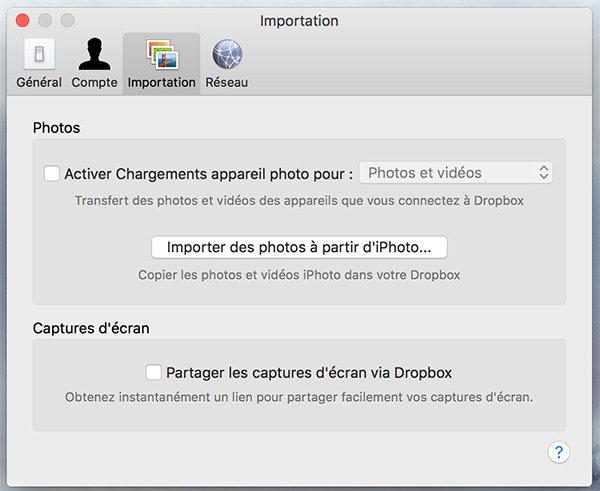Viewport: 600px width, 491px height.
Task: Open the Général switch icon pane
Action: [39, 54]
